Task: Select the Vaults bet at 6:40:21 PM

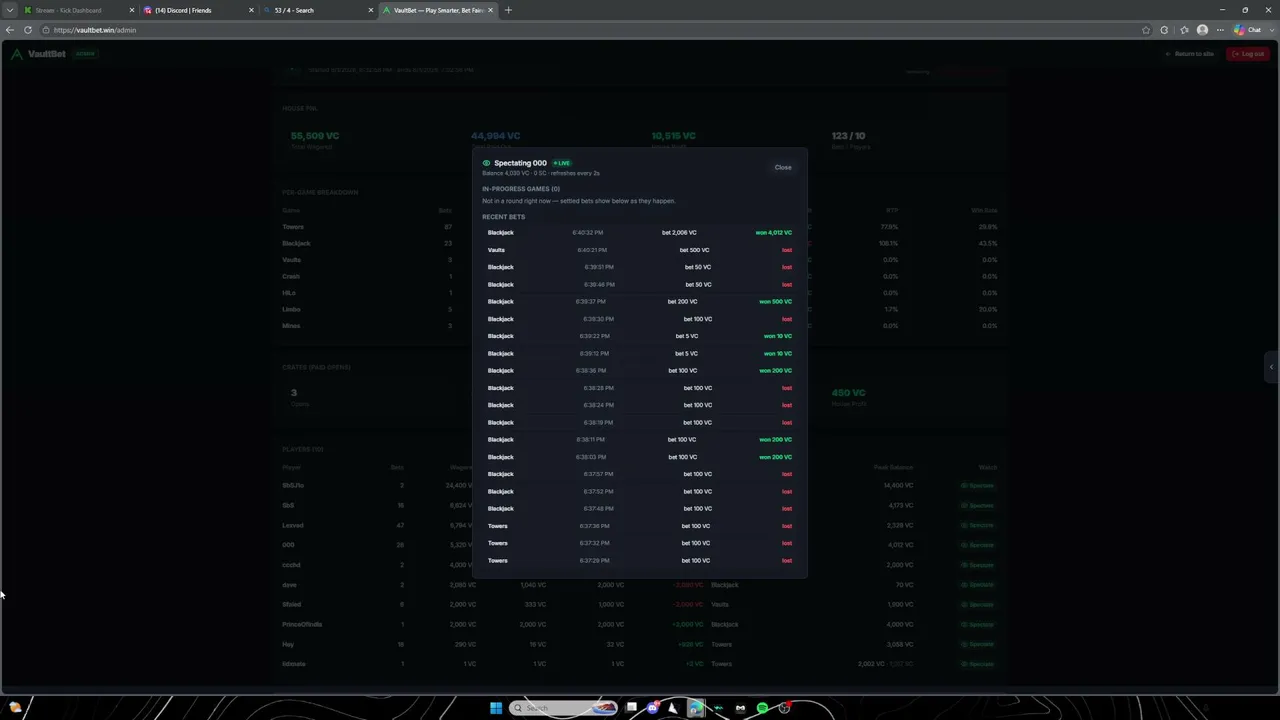Action: (x=640, y=250)
